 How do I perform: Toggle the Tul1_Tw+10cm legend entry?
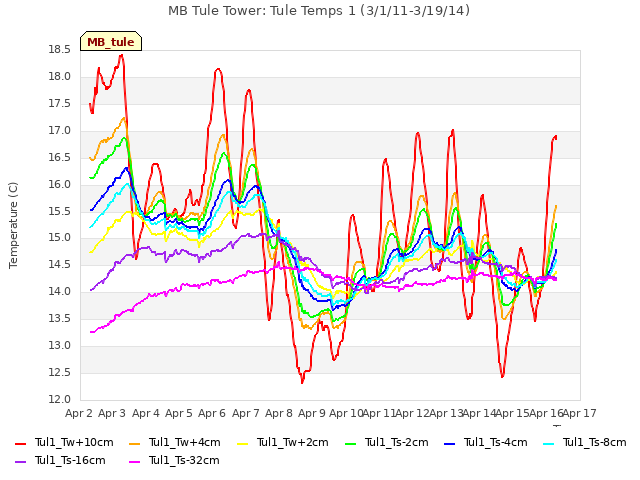click(64, 442)
